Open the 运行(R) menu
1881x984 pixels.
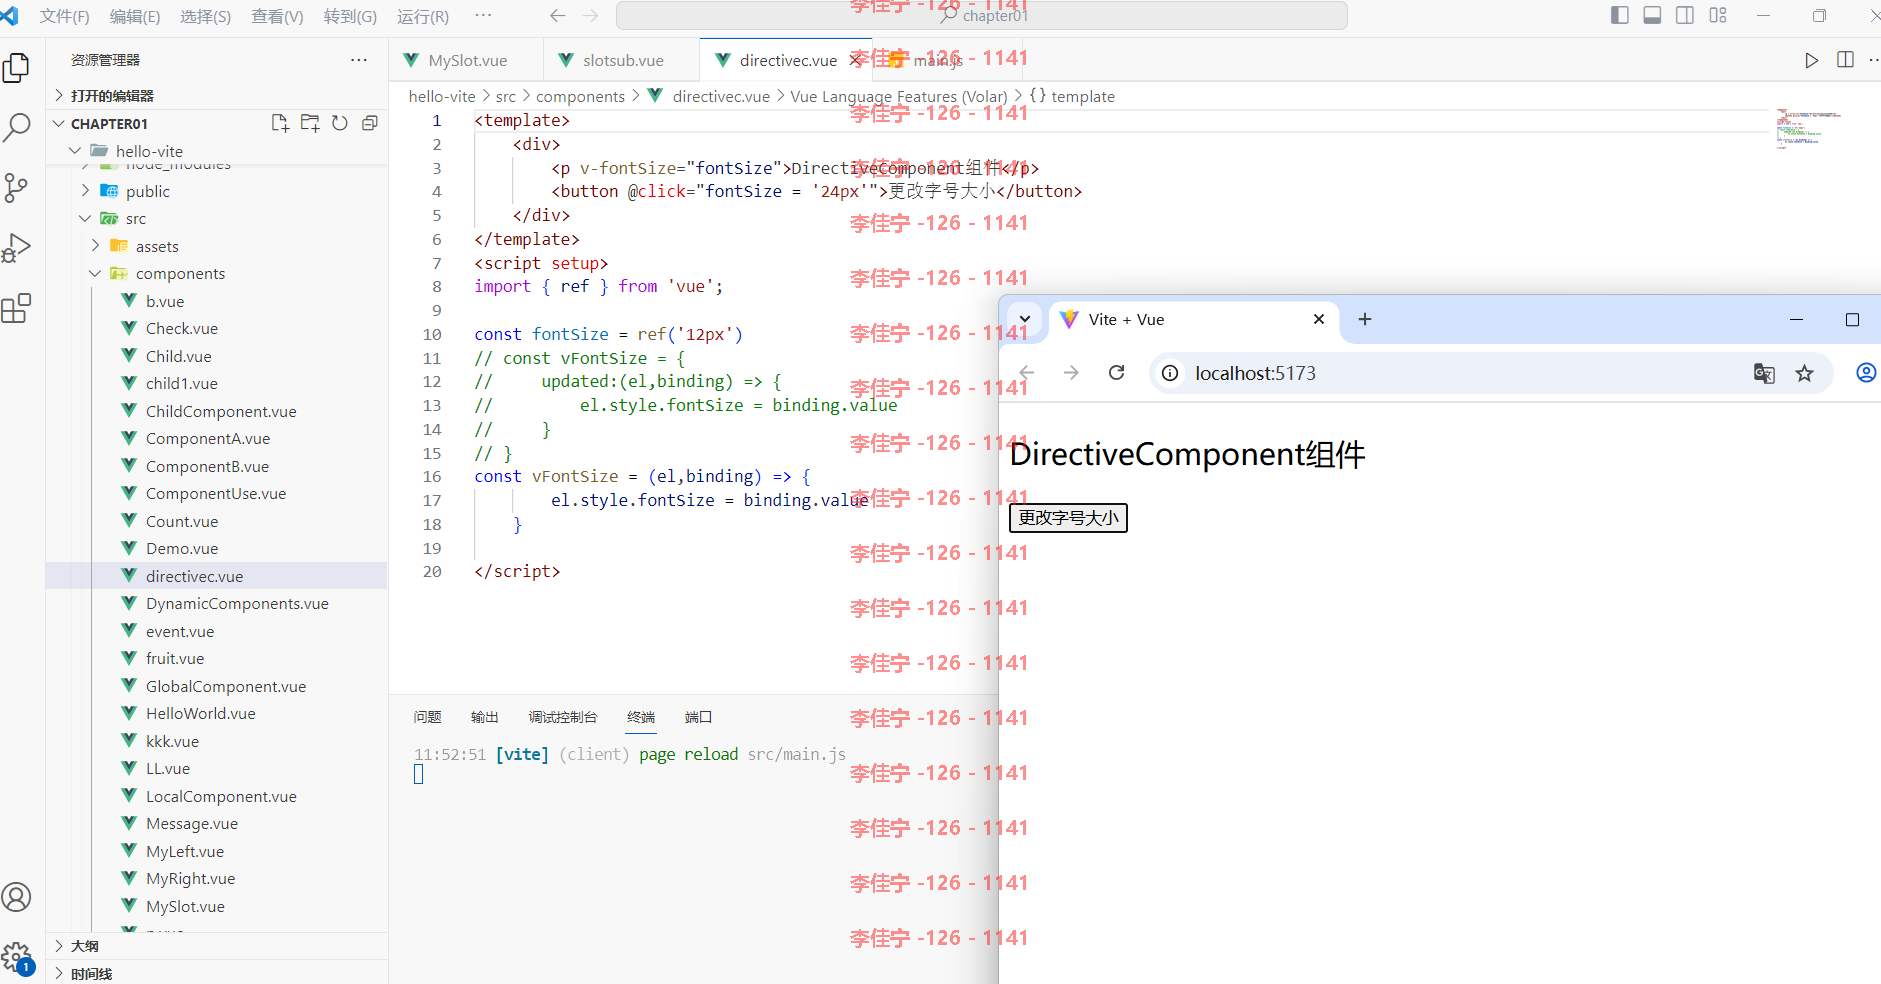pyautogui.click(x=423, y=16)
